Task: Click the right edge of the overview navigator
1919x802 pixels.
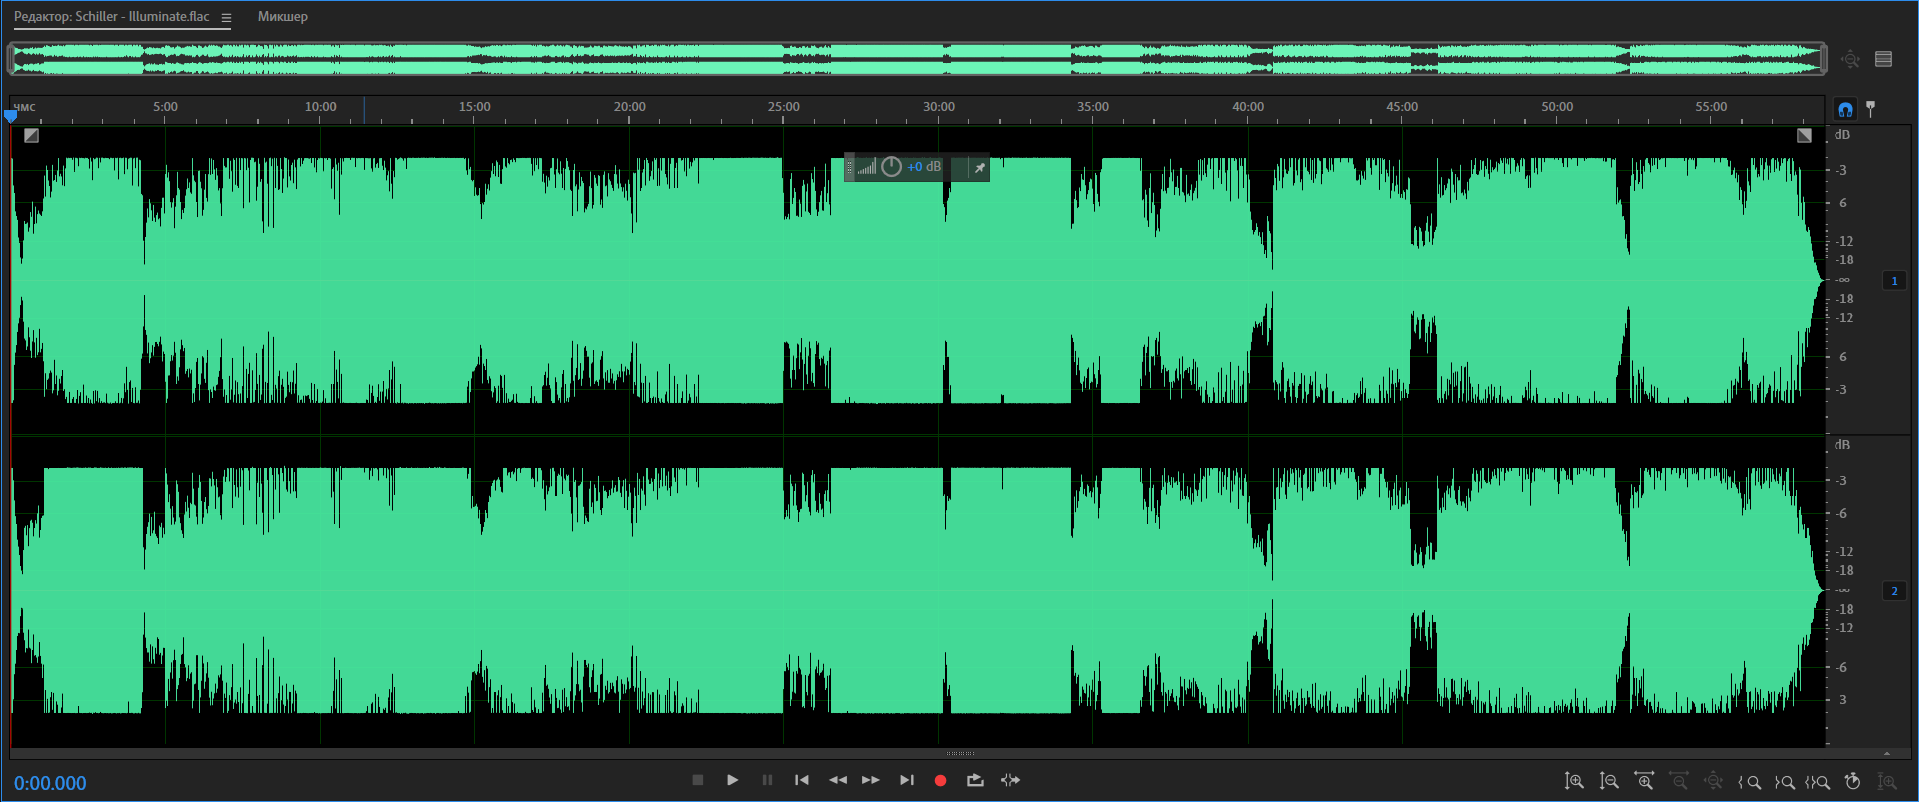Action: [1824, 59]
